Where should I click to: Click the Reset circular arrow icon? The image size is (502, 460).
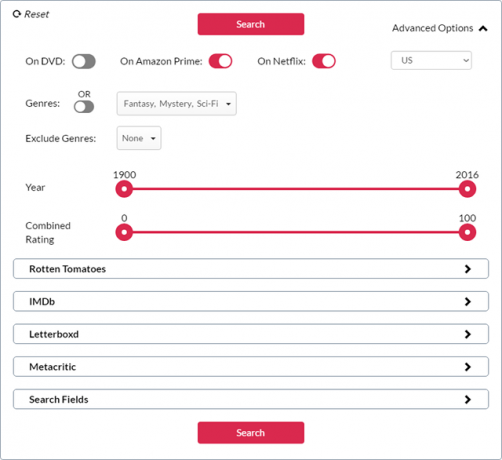point(17,14)
